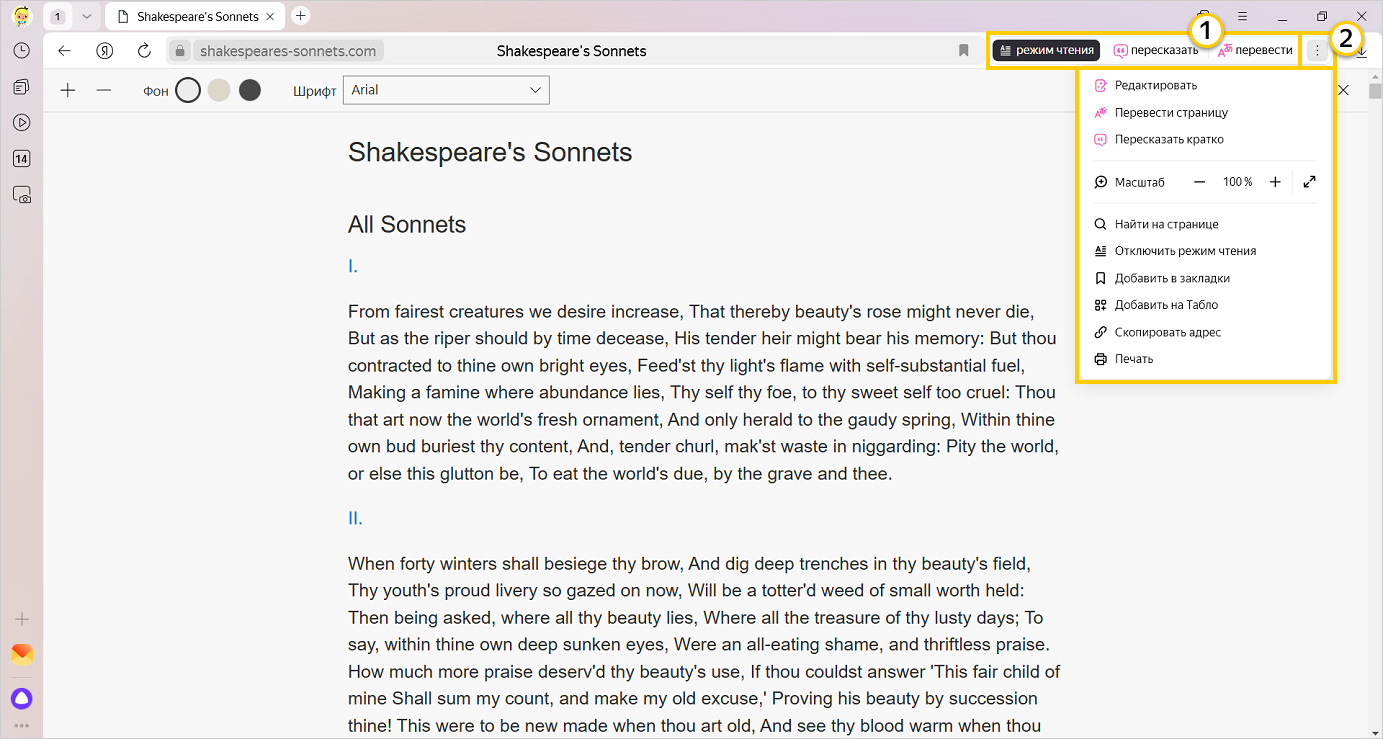Screen dimensions: 1383x739
Task: Select the white background swatch
Action: [x=188, y=91]
